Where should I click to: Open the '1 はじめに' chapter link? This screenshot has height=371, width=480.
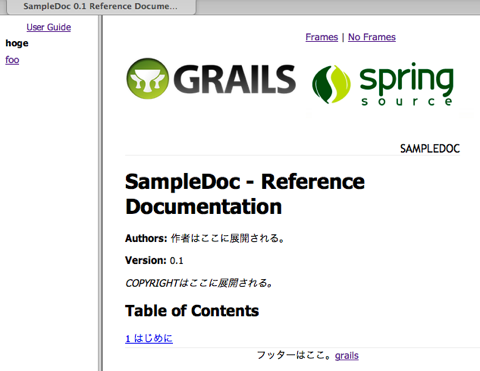(149, 338)
